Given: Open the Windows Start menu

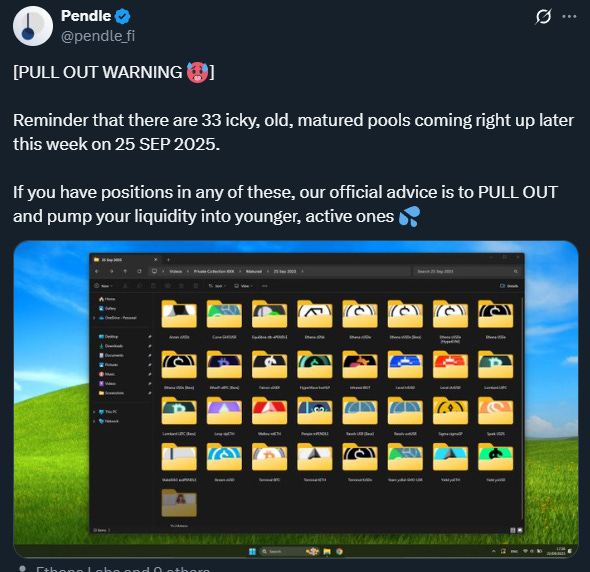Looking at the screenshot, I should tap(252, 551).
